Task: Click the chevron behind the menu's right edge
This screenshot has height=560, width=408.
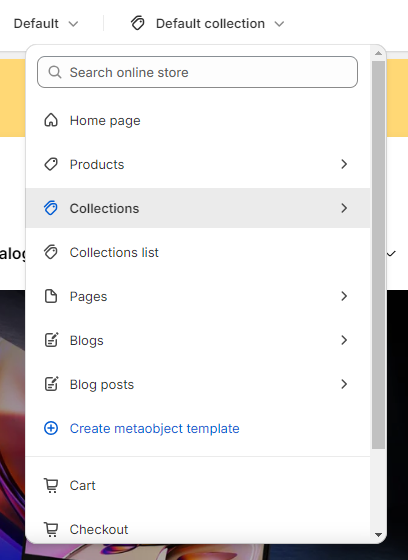Action: coord(392,254)
